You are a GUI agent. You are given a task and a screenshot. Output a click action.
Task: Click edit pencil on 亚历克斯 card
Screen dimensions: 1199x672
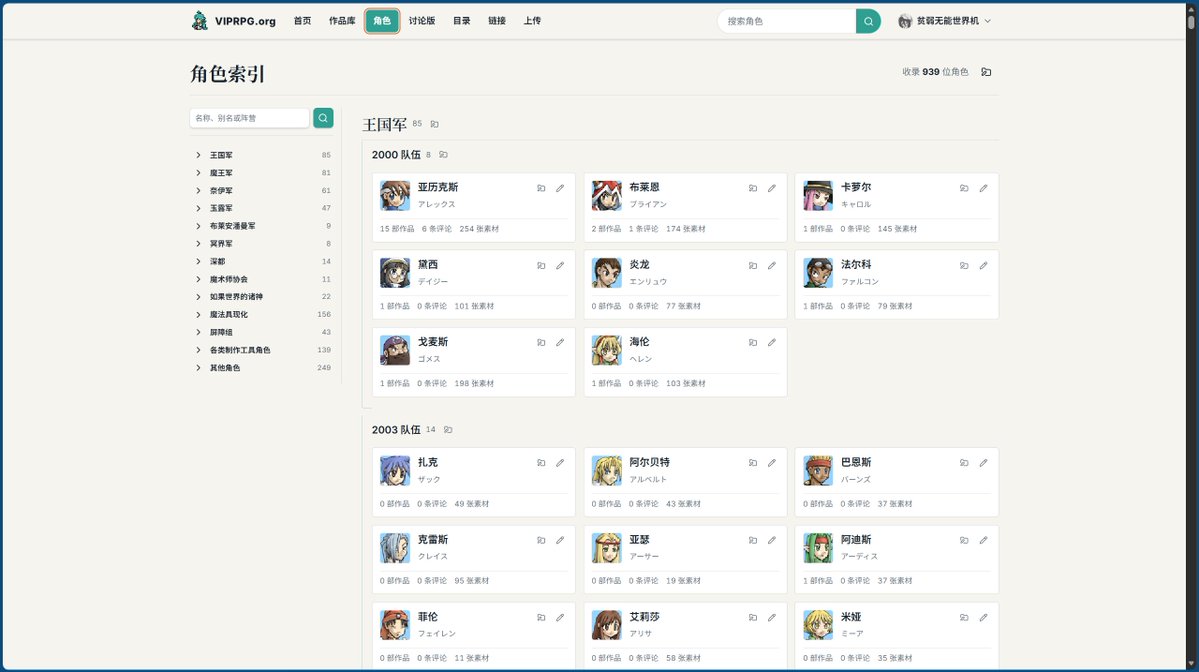[560, 188]
